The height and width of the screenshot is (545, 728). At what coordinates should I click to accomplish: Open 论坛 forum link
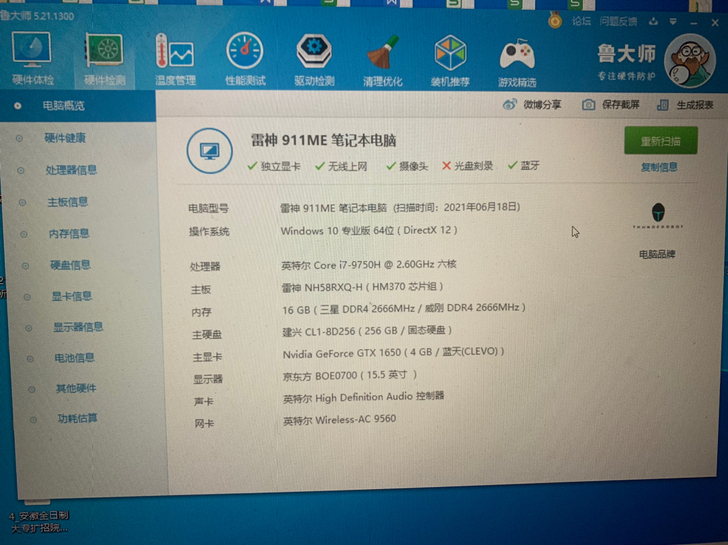581,21
